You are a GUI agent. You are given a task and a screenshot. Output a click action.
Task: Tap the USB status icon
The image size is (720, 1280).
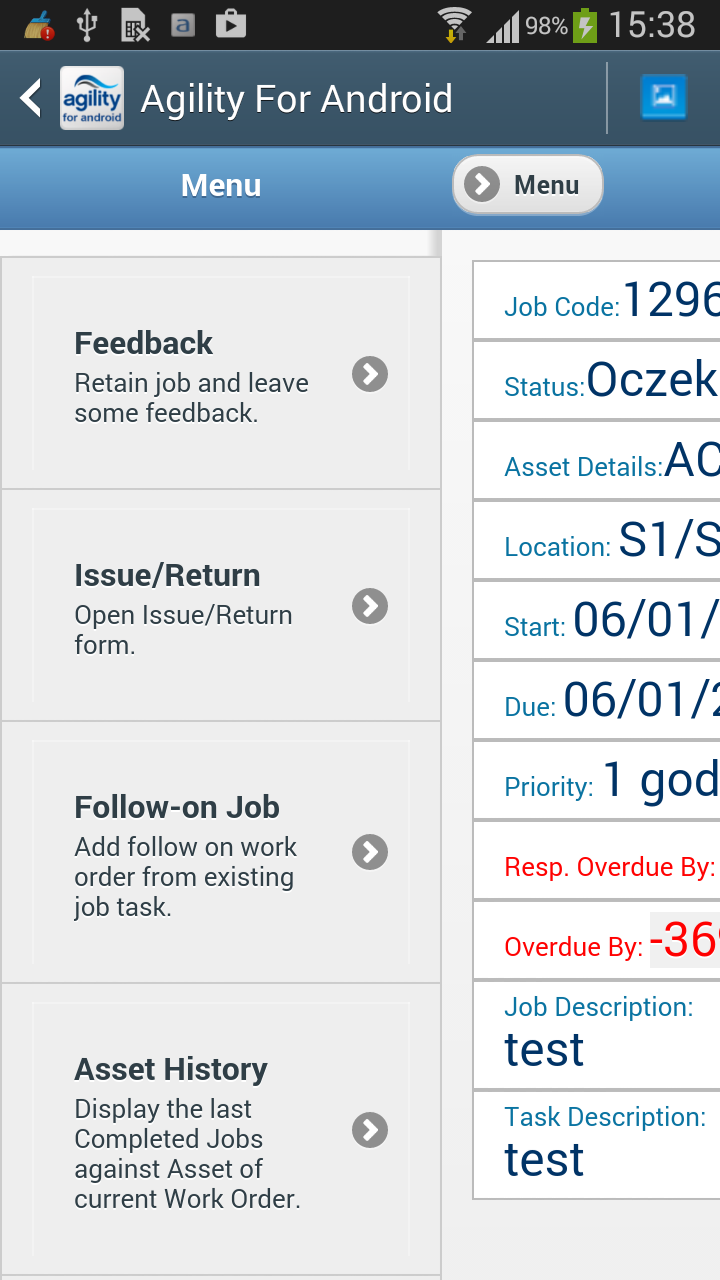(x=87, y=24)
